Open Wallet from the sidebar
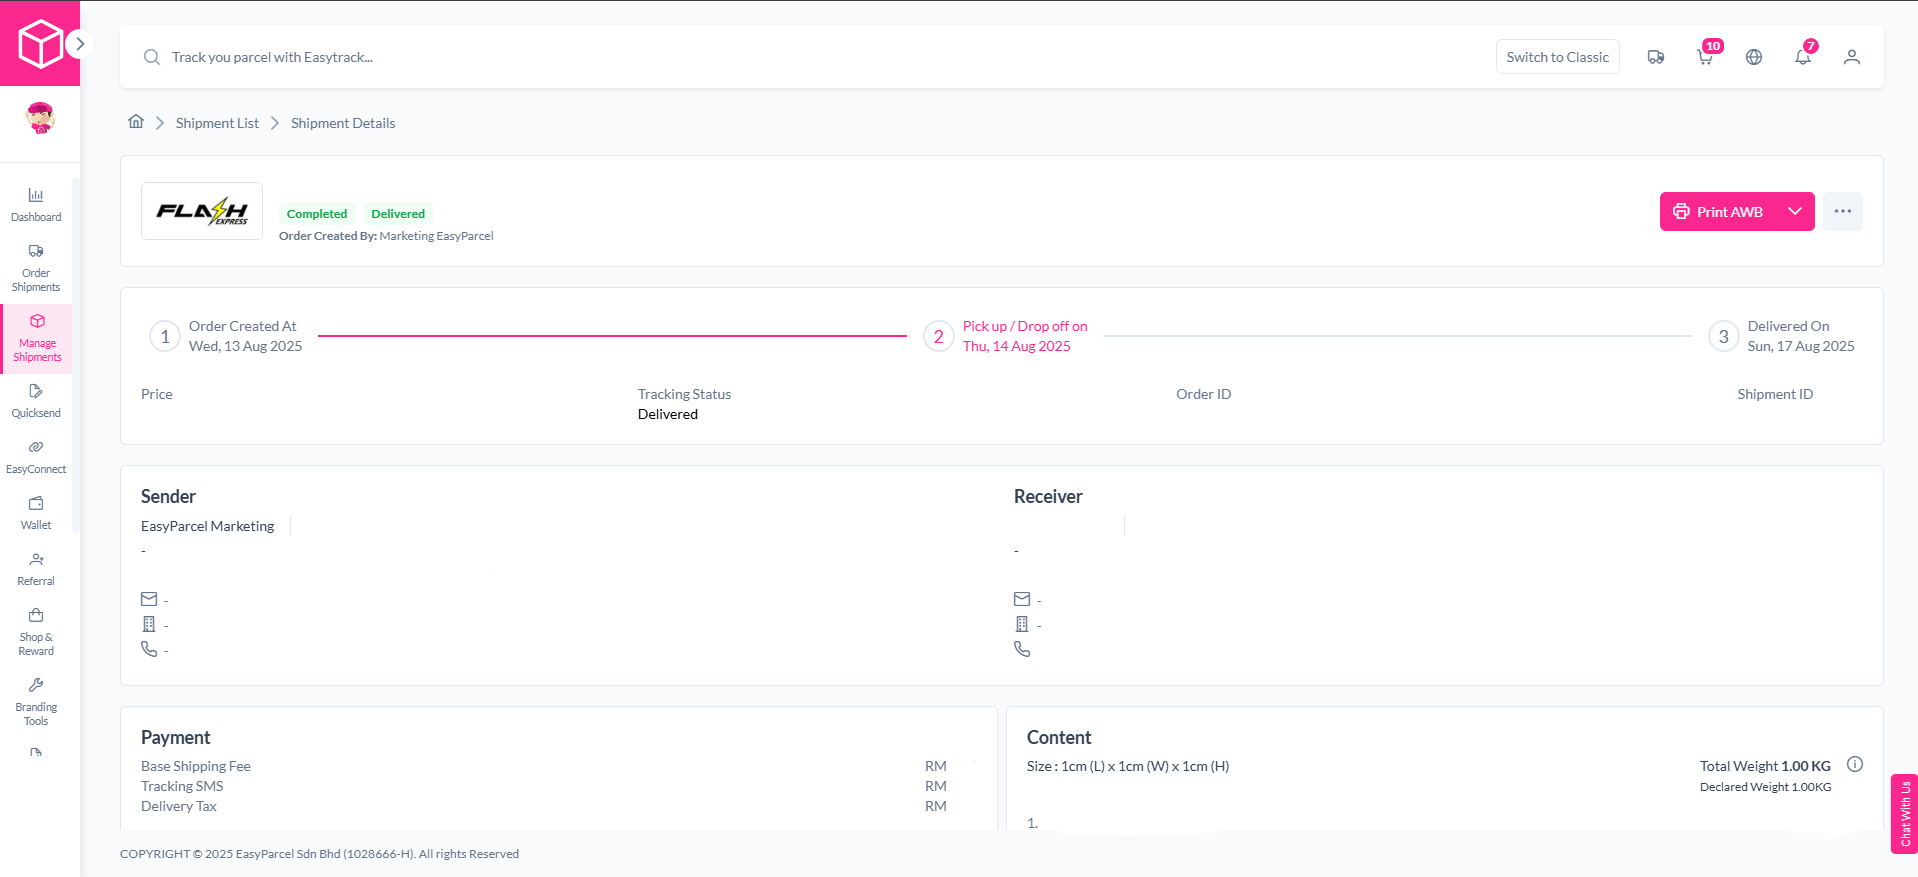This screenshot has height=877, width=1918. pyautogui.click(x=36, y=512)
